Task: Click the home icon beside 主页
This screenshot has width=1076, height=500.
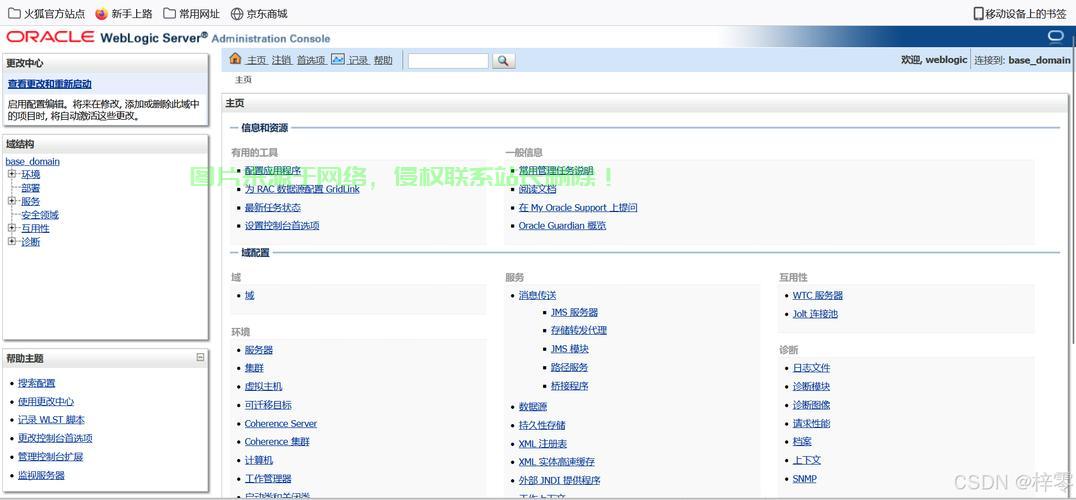Action: (235, 59)
